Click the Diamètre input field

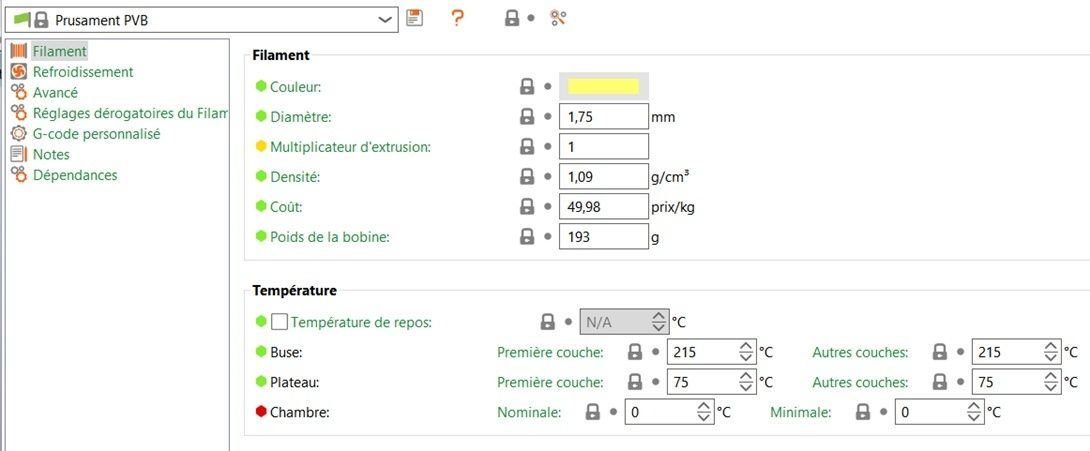603,117
